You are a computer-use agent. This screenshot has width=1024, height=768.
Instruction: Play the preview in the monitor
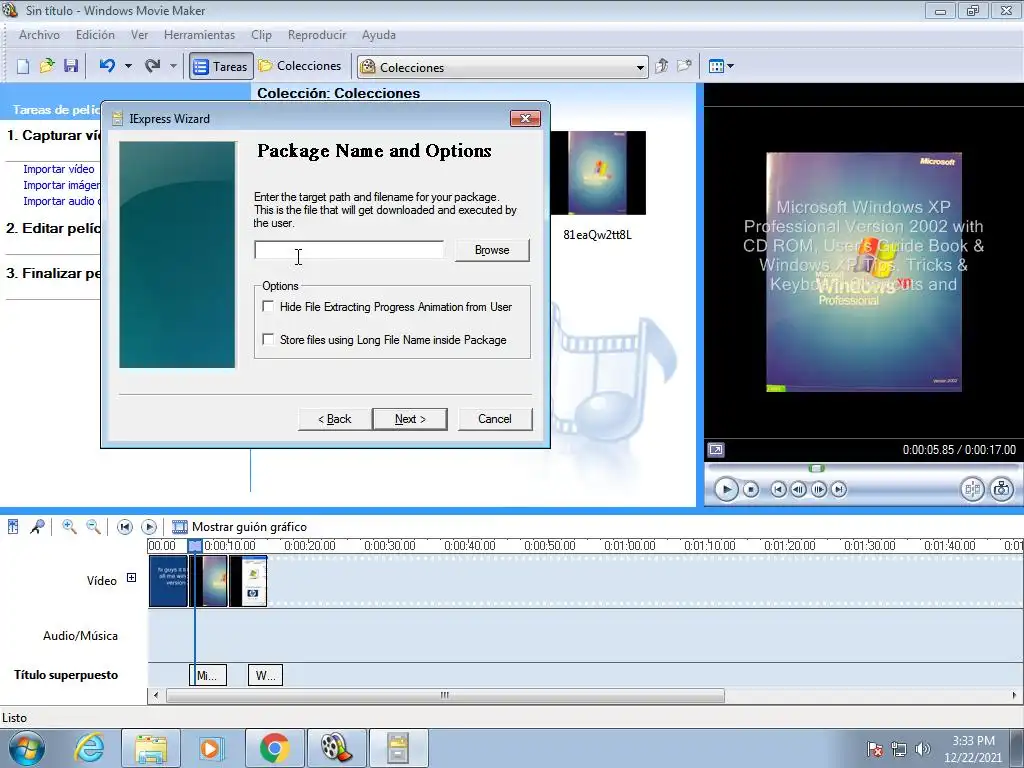[x=726, y=489]
